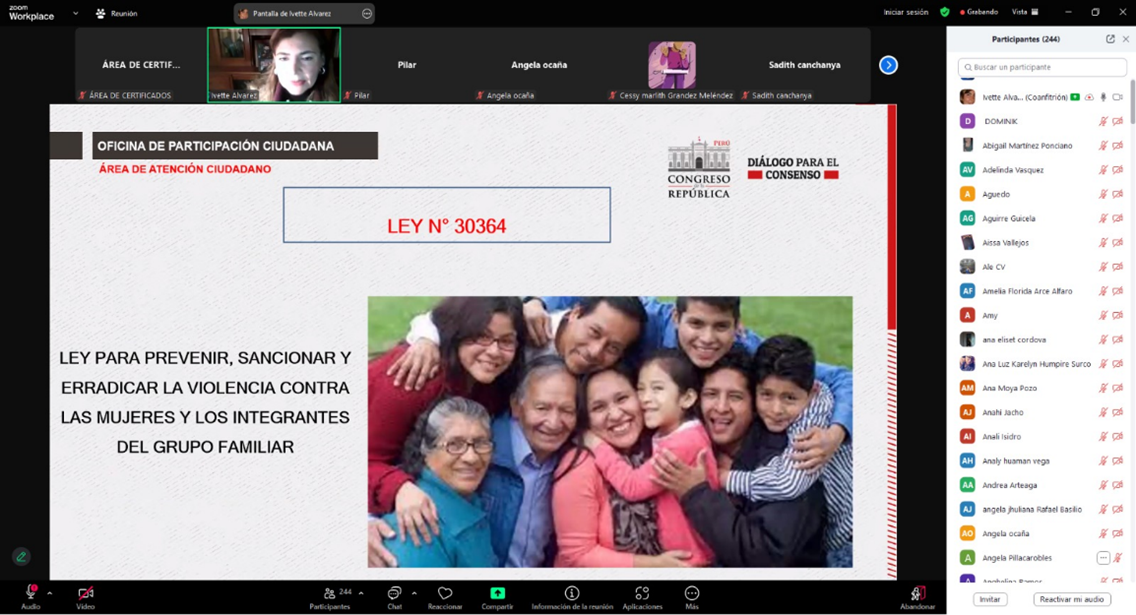Turn on camera with the Video button
This screenshot has height=615, width=1136.
coord(86,596)
